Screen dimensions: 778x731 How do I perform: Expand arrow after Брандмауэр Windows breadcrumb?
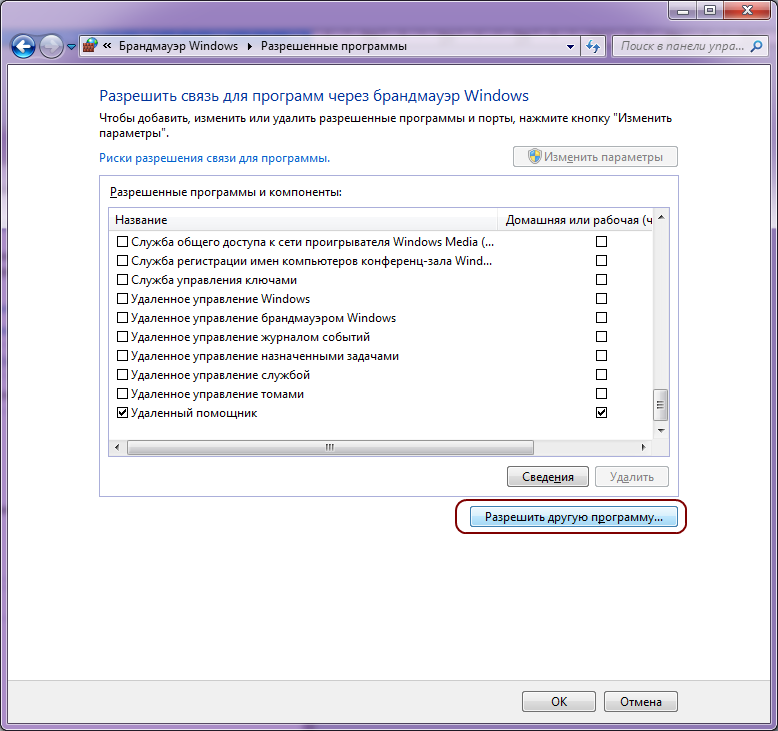coord(250,46)
